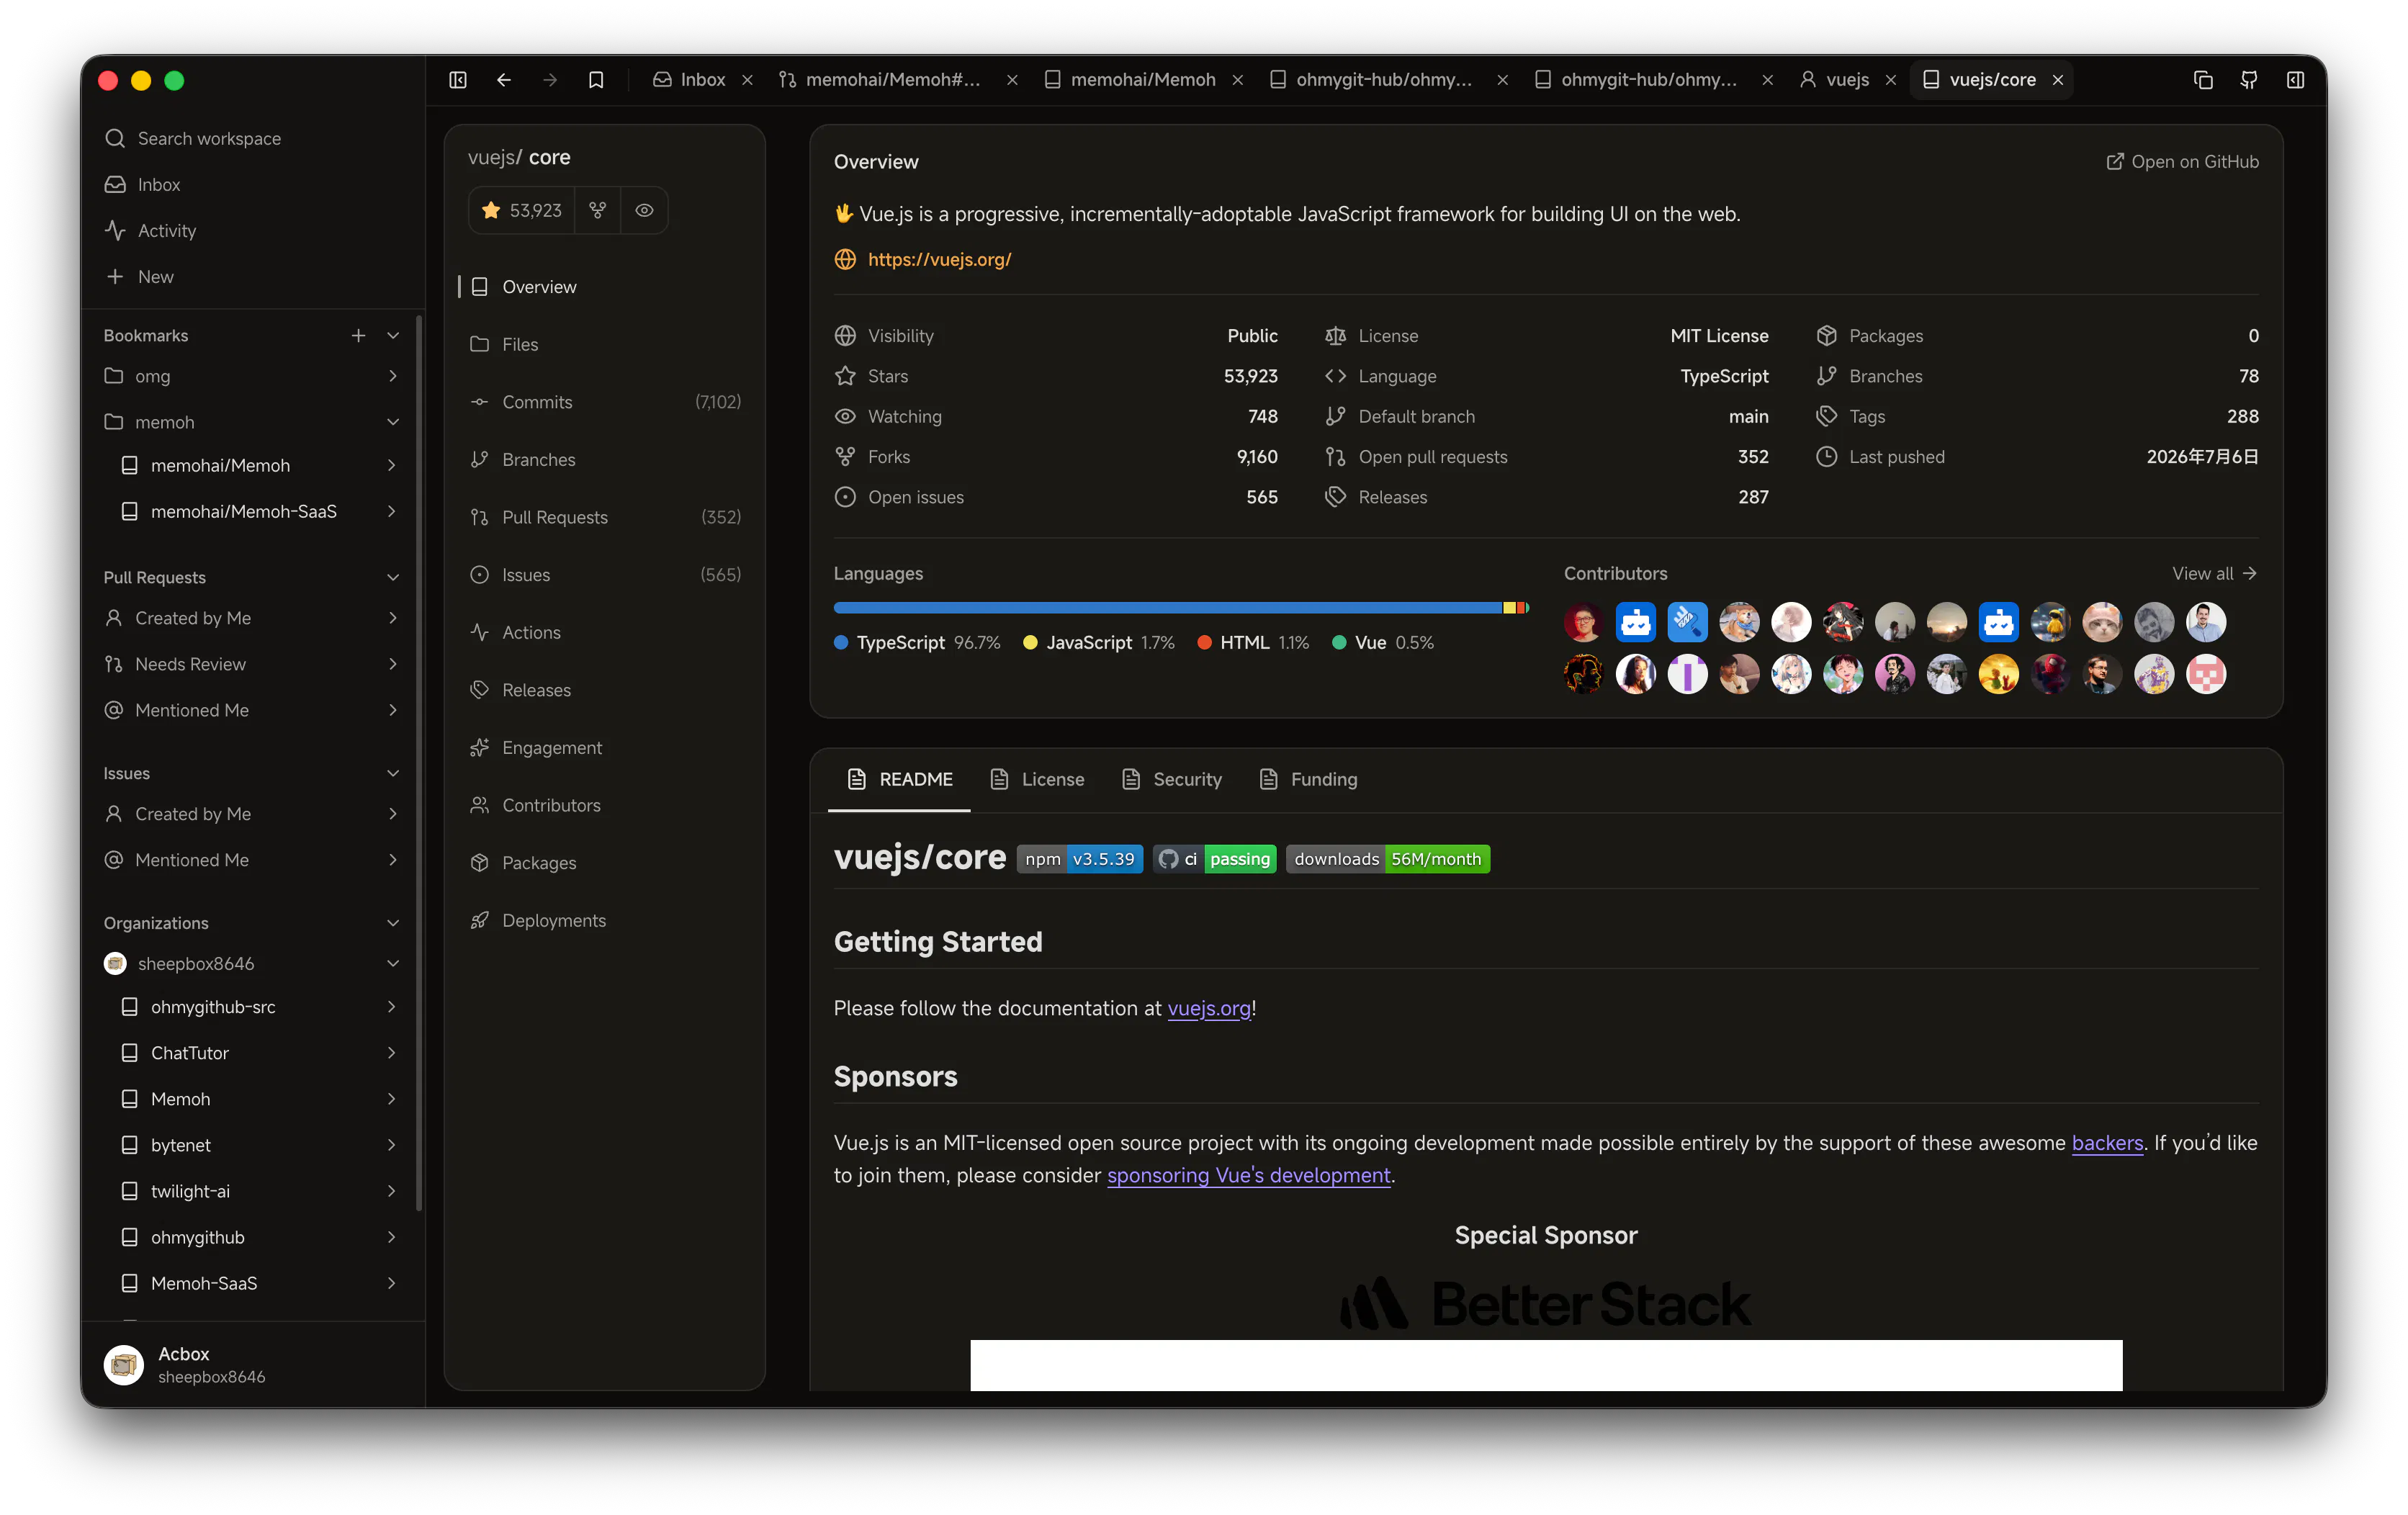Open Pull Requests (352)
Screen dimensions: 2408x1515
[604, 517]
